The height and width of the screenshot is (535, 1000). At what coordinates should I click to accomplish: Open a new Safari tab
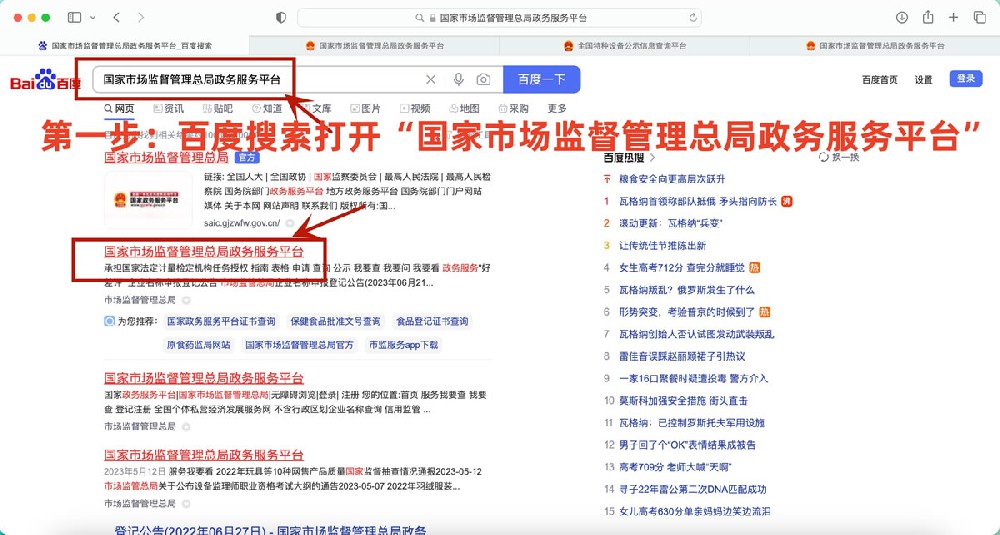[954, 18]
